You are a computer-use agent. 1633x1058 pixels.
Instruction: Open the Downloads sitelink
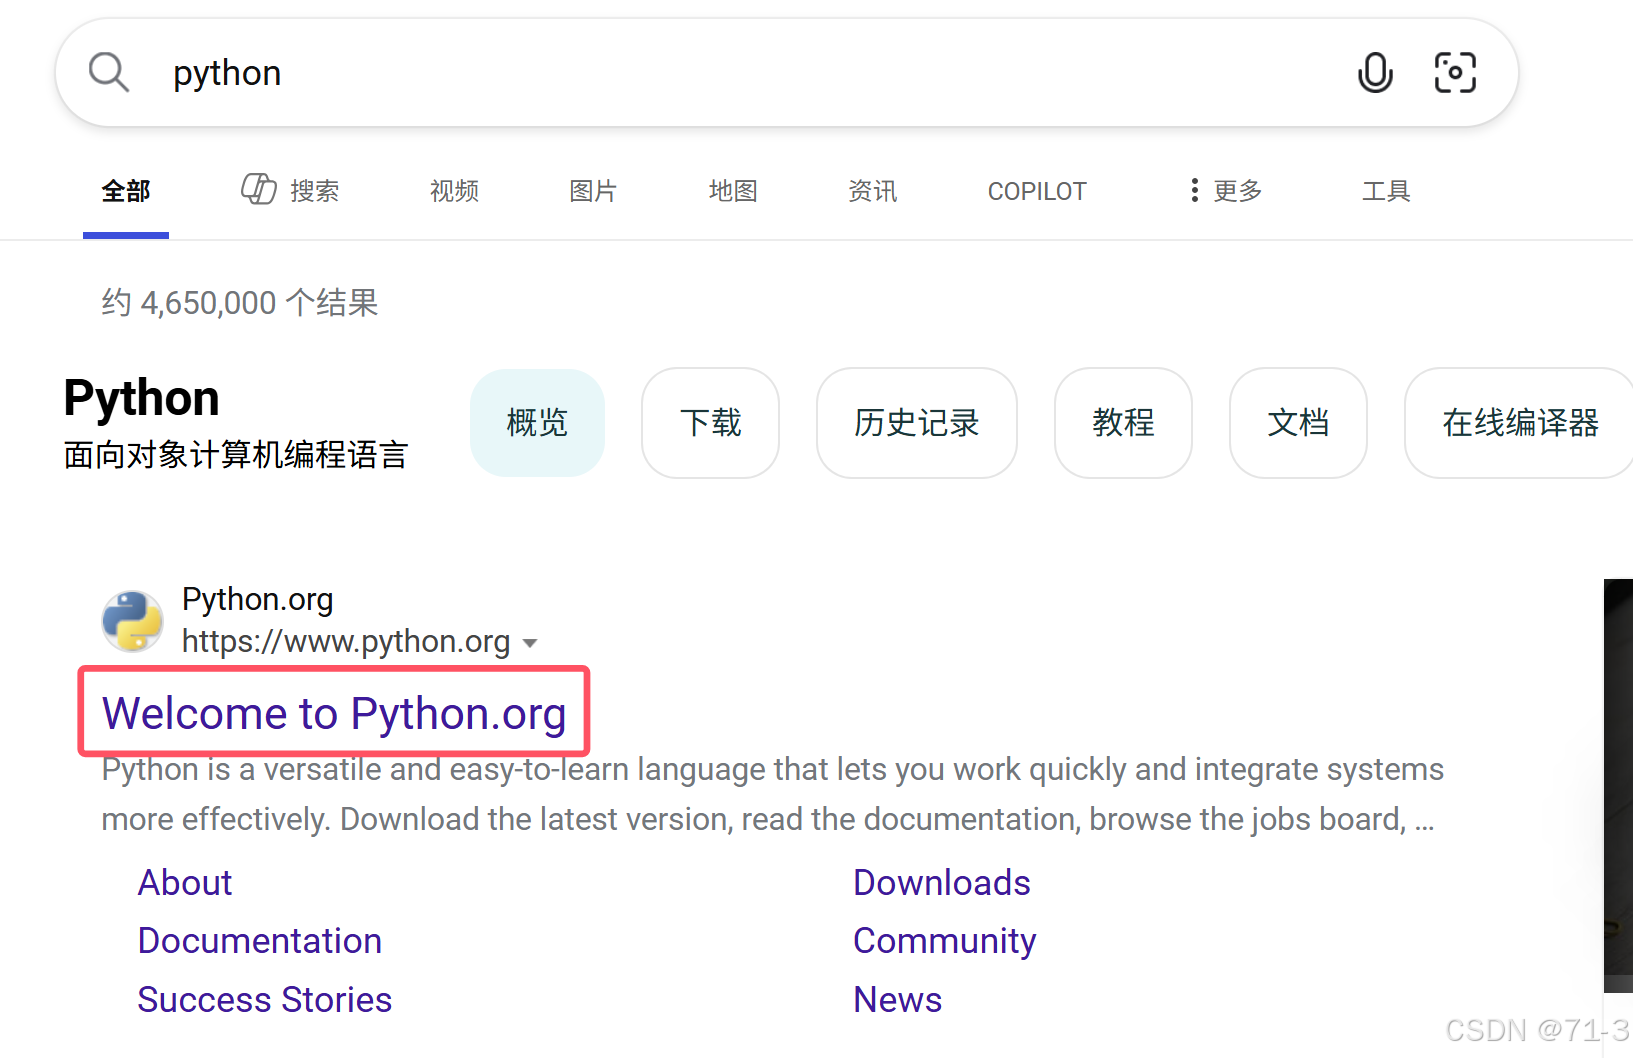(941, 882)
